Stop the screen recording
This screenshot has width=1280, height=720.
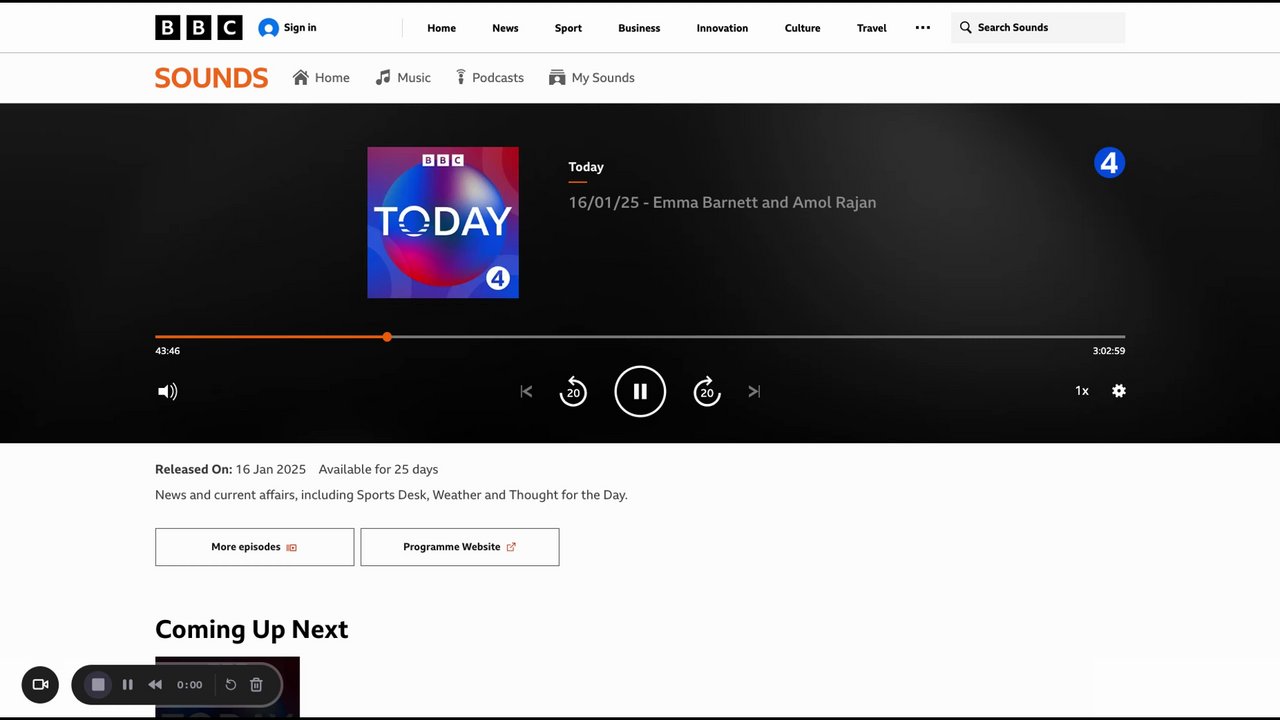(x=98, y=685)
